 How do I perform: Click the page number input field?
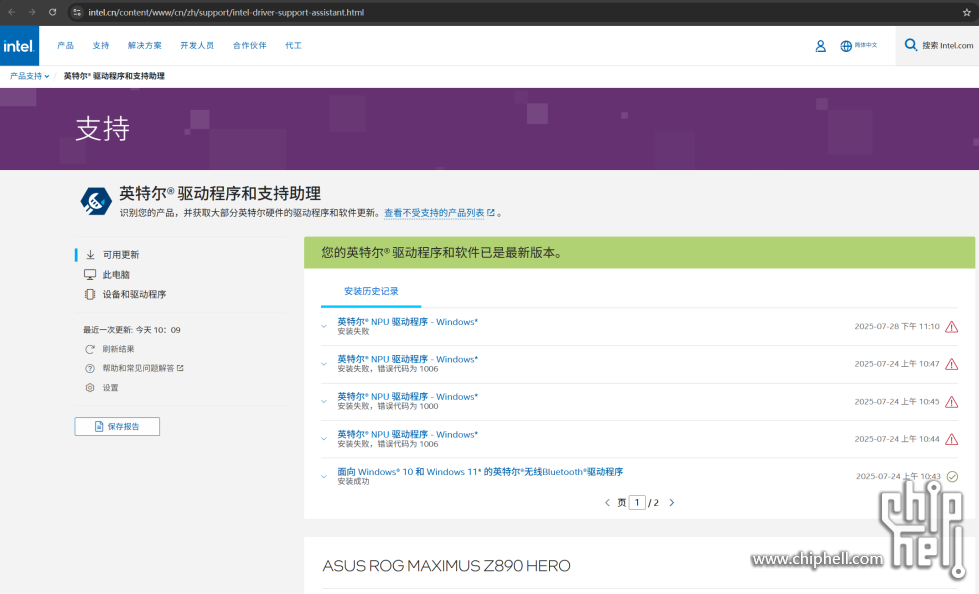pos(637,503)
